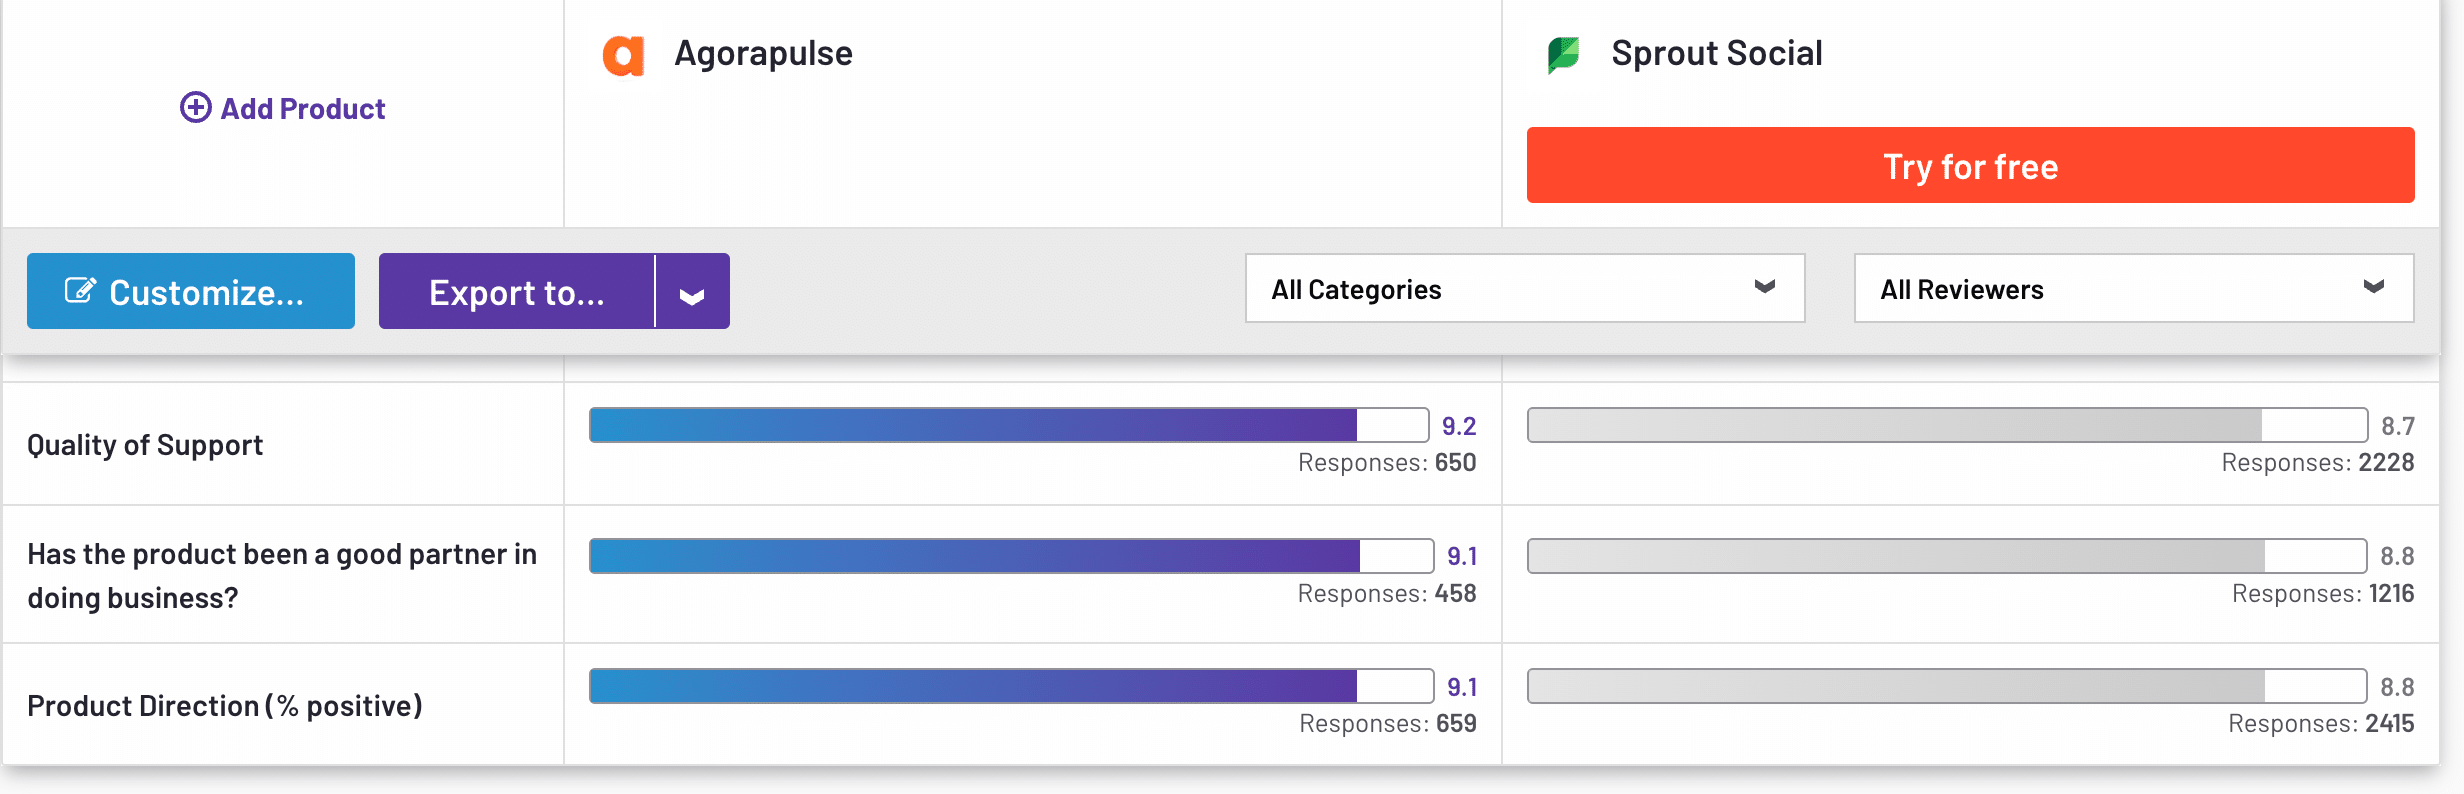Click Responses 650 under Quality of Support

tap(1386, 462)
